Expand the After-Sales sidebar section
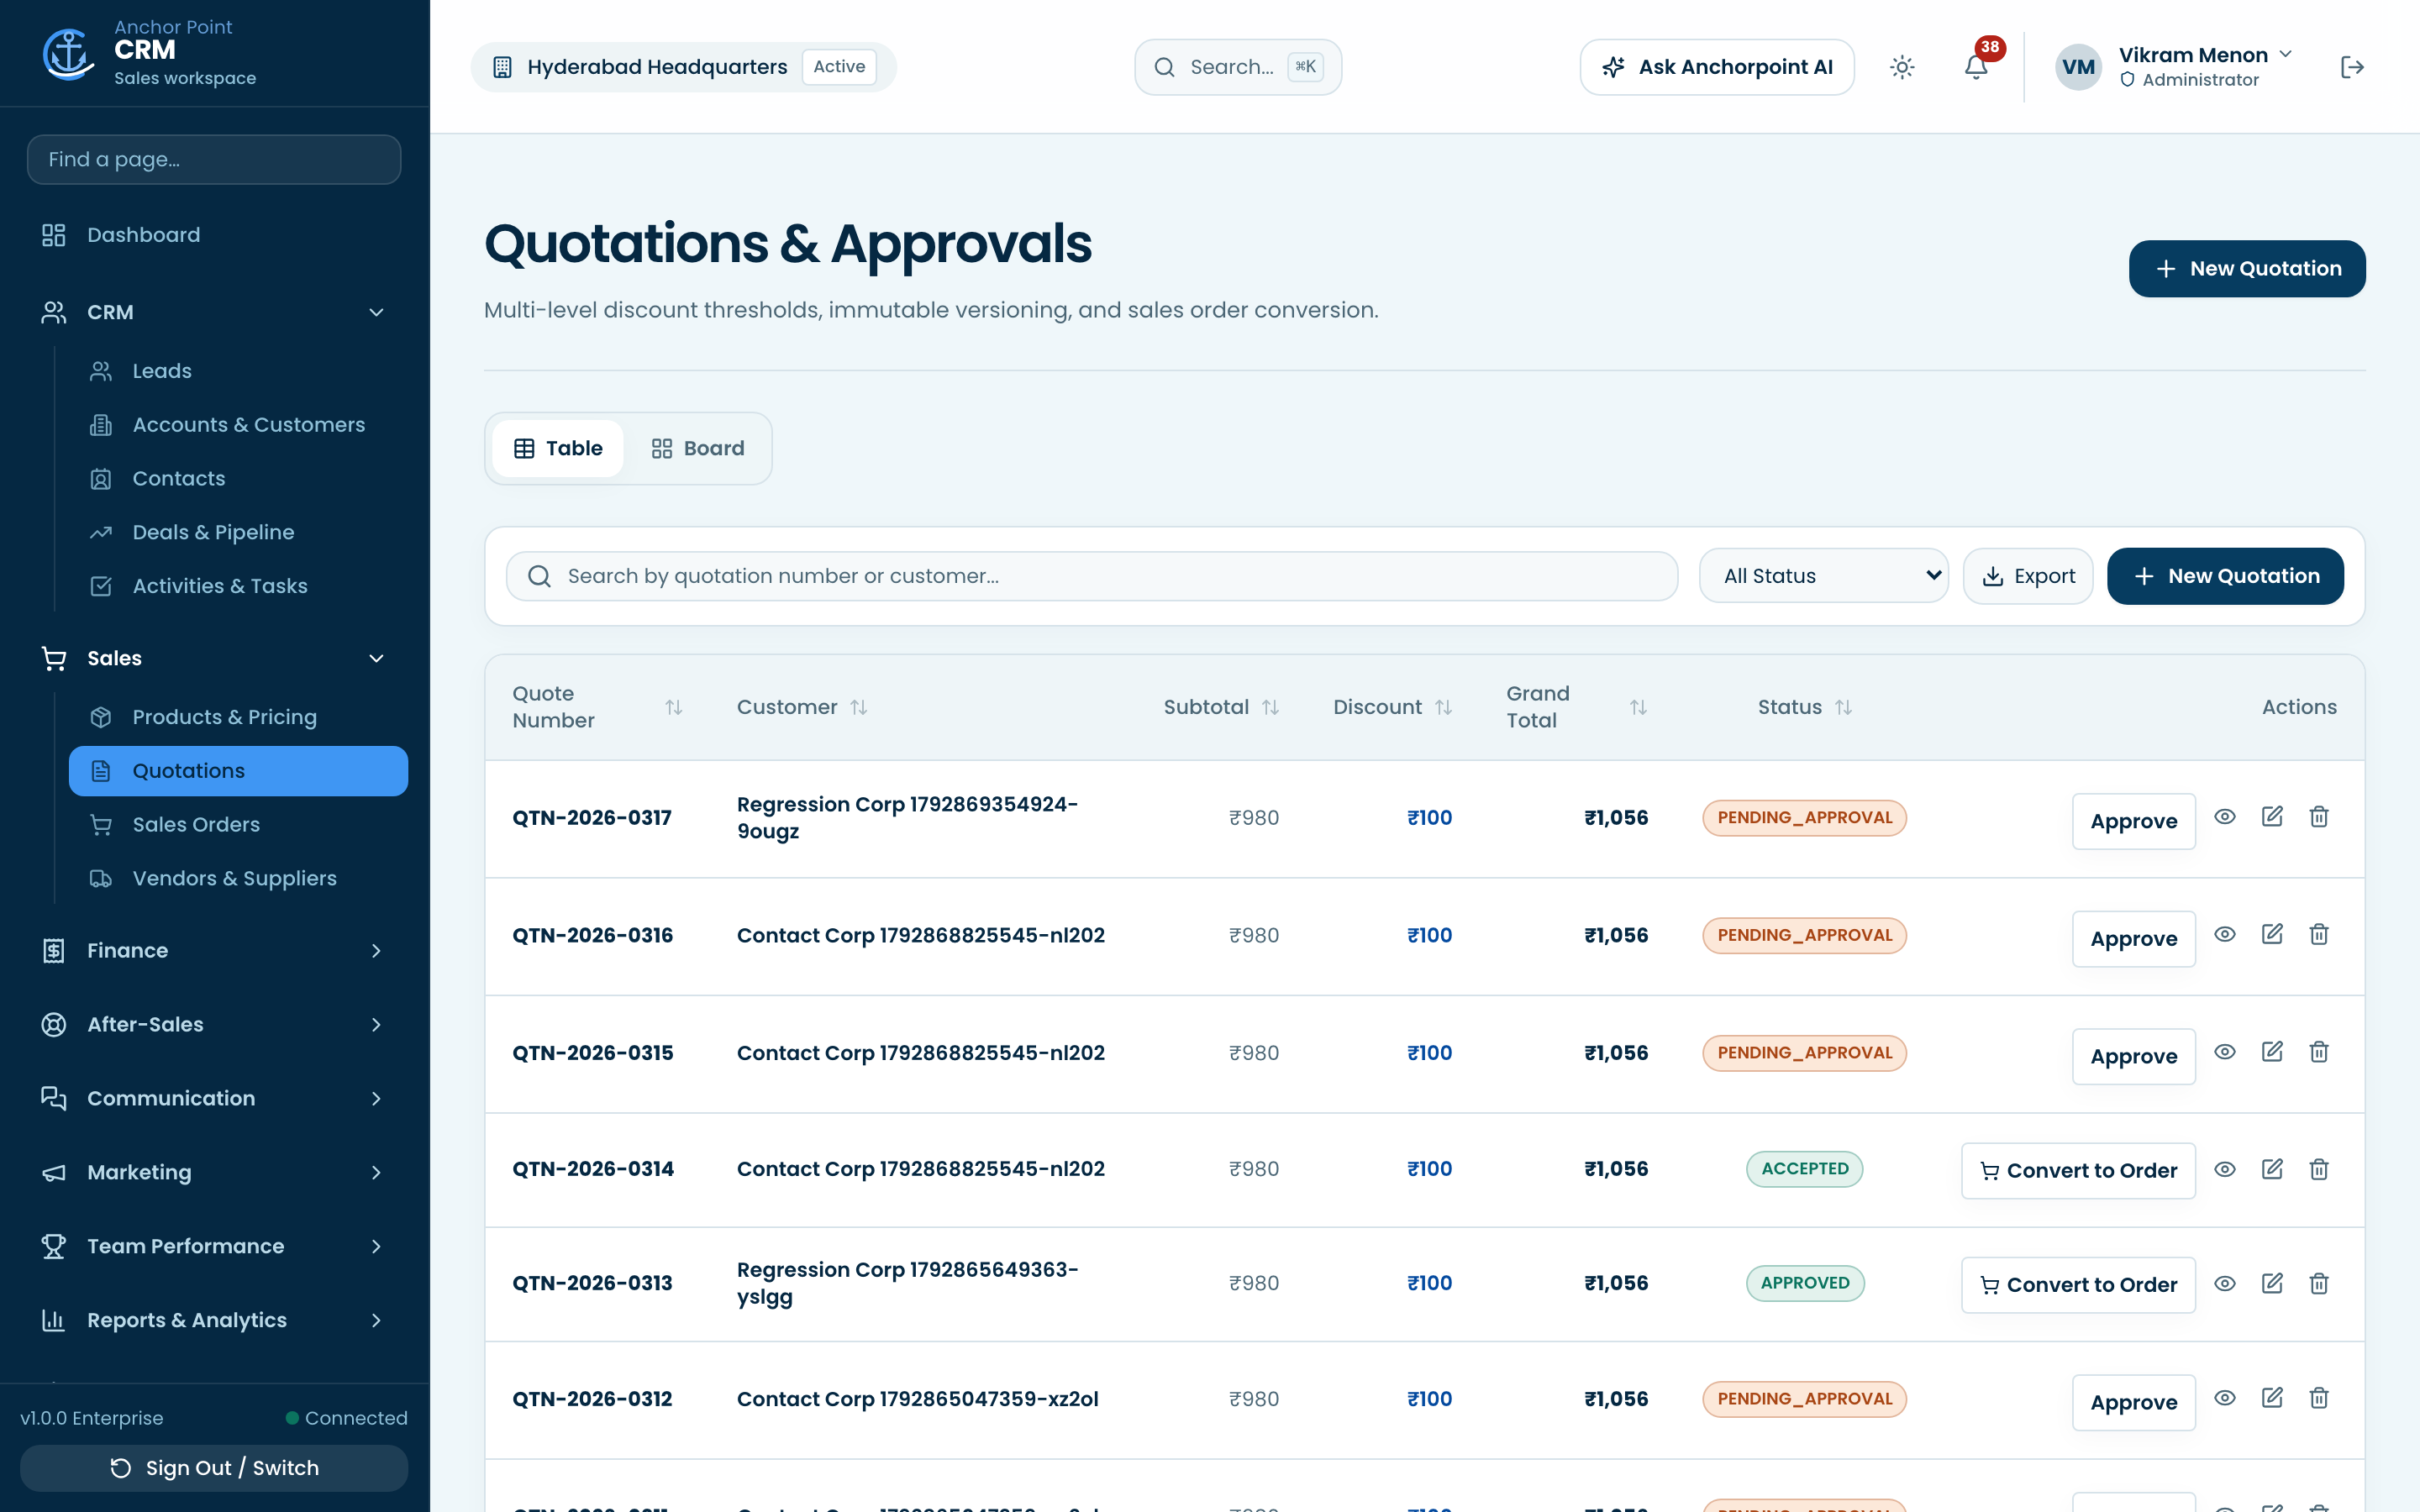2420x1512 pixels. [x=214, y=1024]
